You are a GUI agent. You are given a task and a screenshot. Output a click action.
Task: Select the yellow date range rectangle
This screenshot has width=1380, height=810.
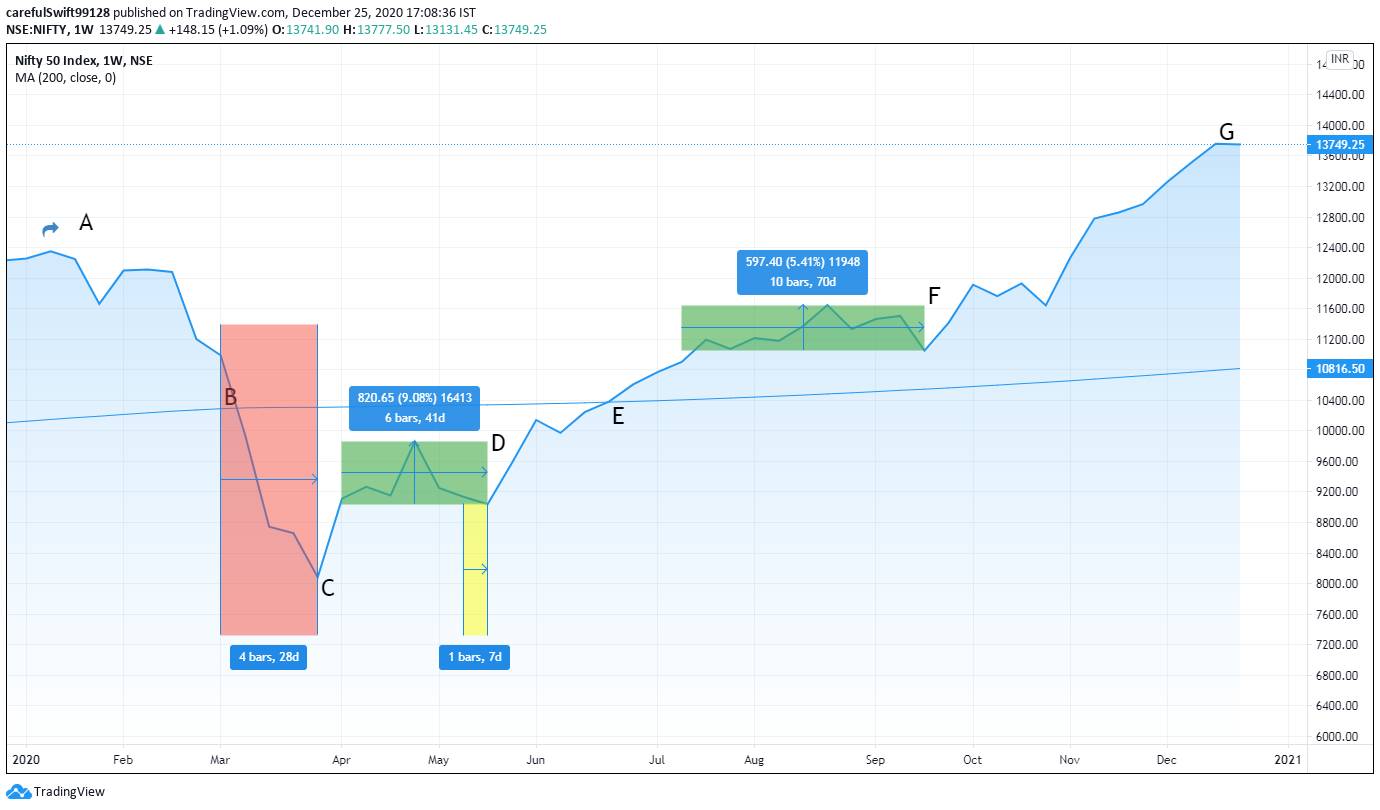coord(475,569)
